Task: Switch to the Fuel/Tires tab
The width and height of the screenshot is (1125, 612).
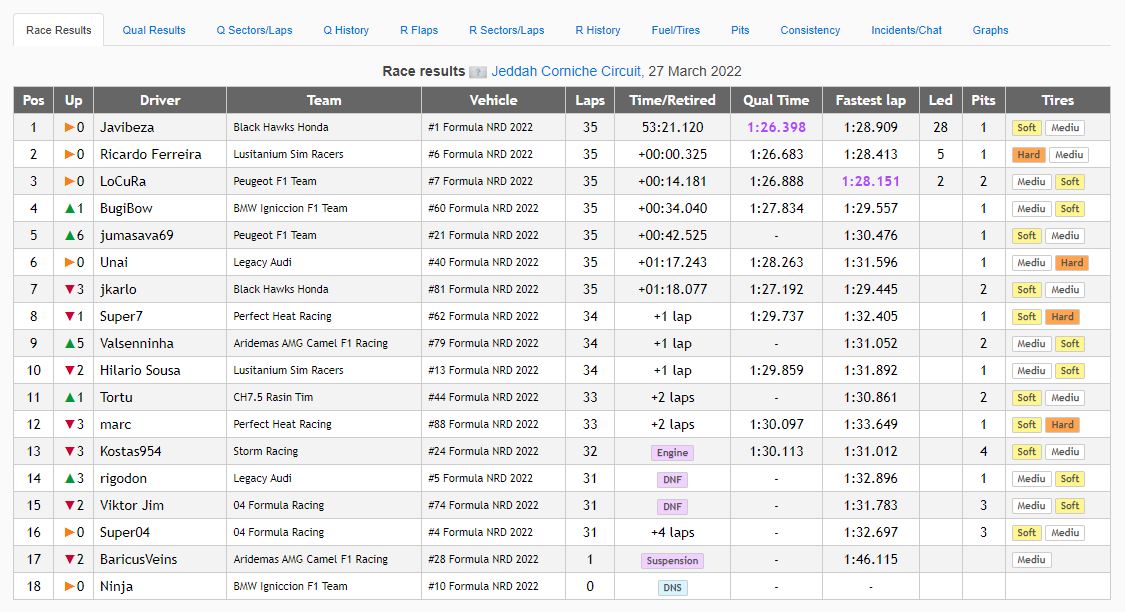Action: tap(676, 30)
